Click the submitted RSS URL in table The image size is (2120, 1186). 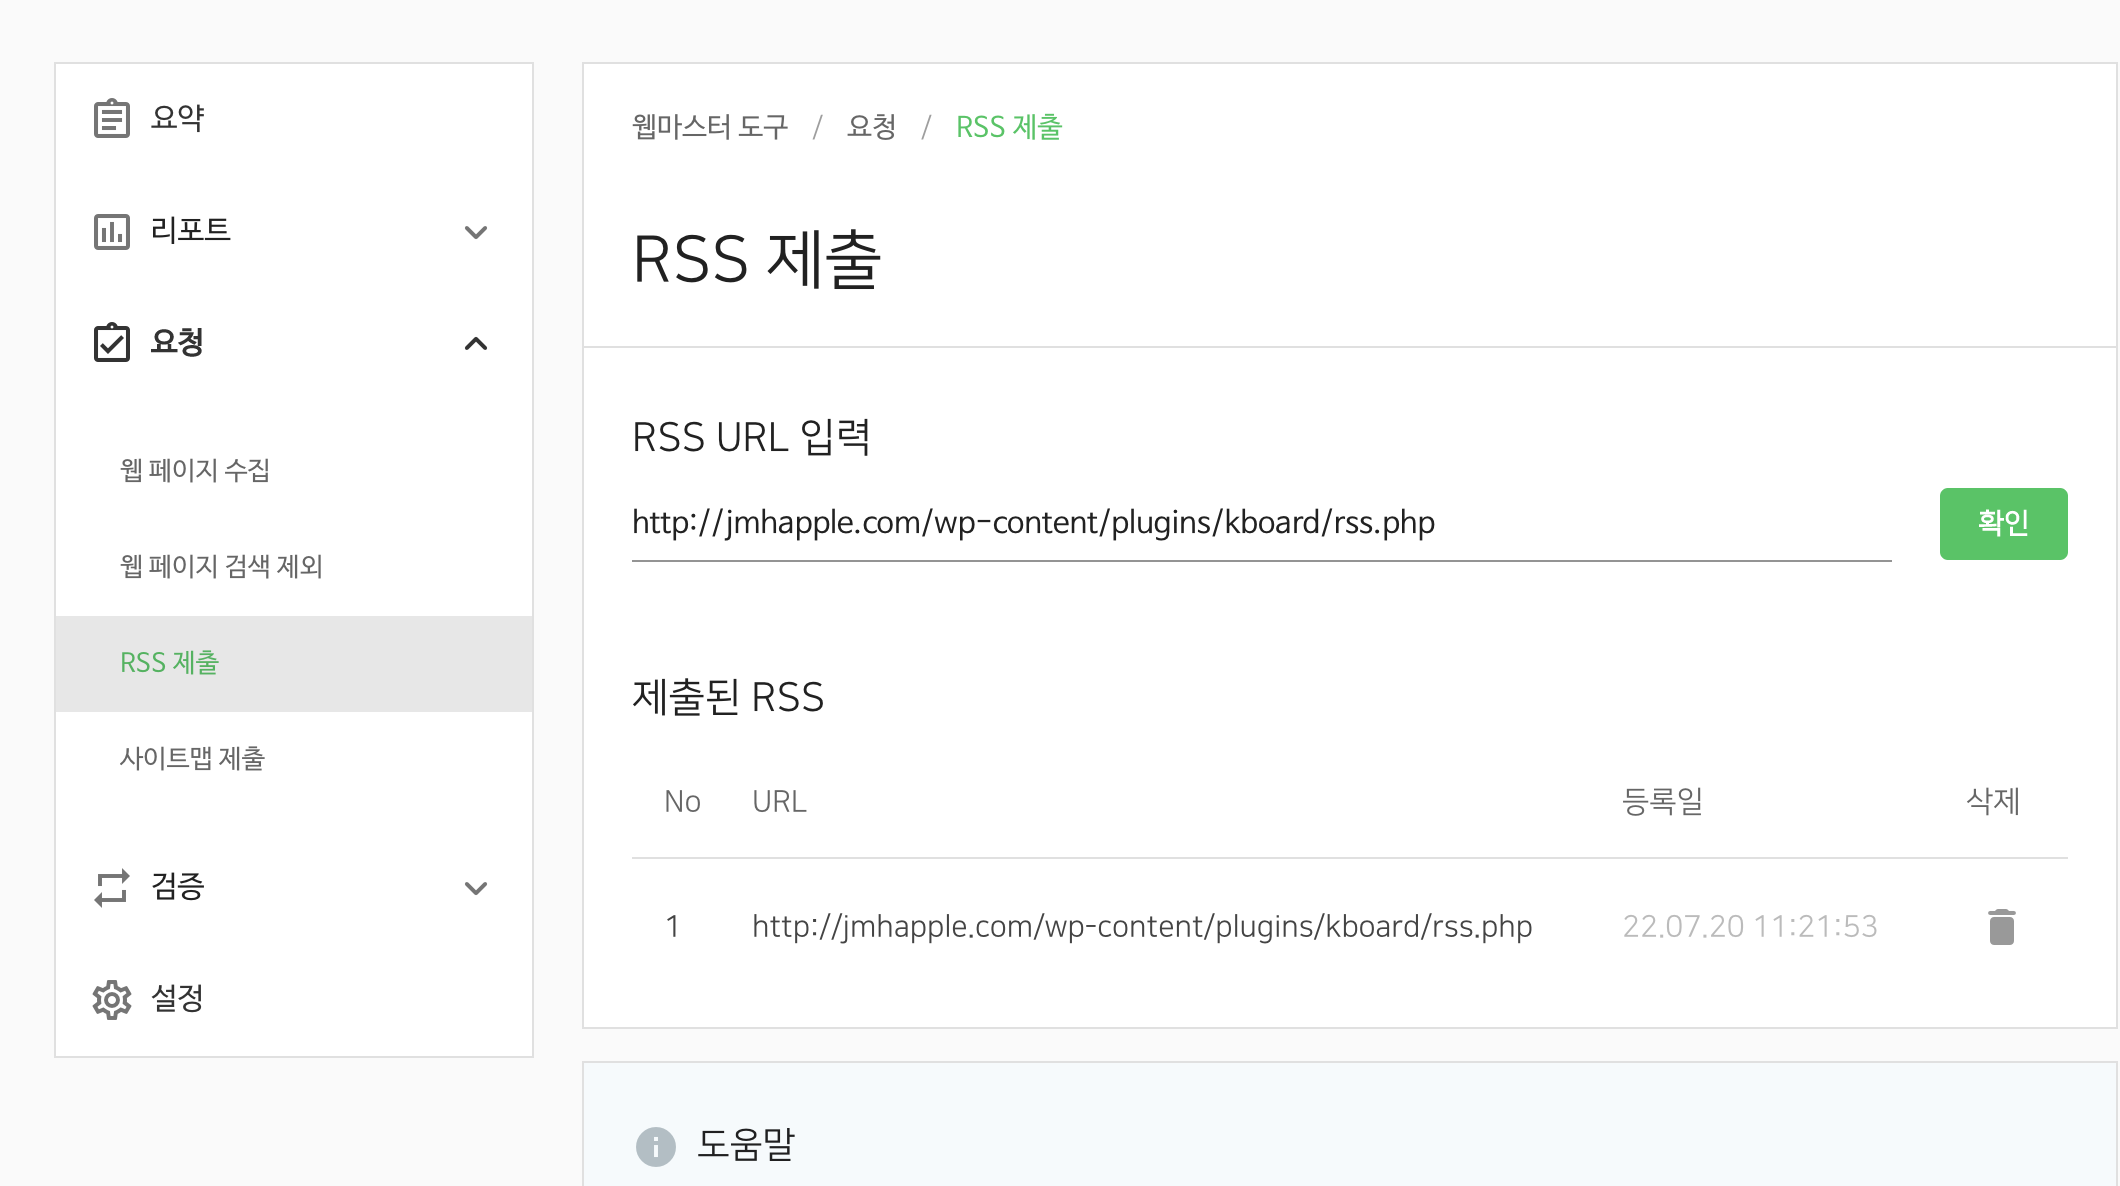tap(1141, 927)
